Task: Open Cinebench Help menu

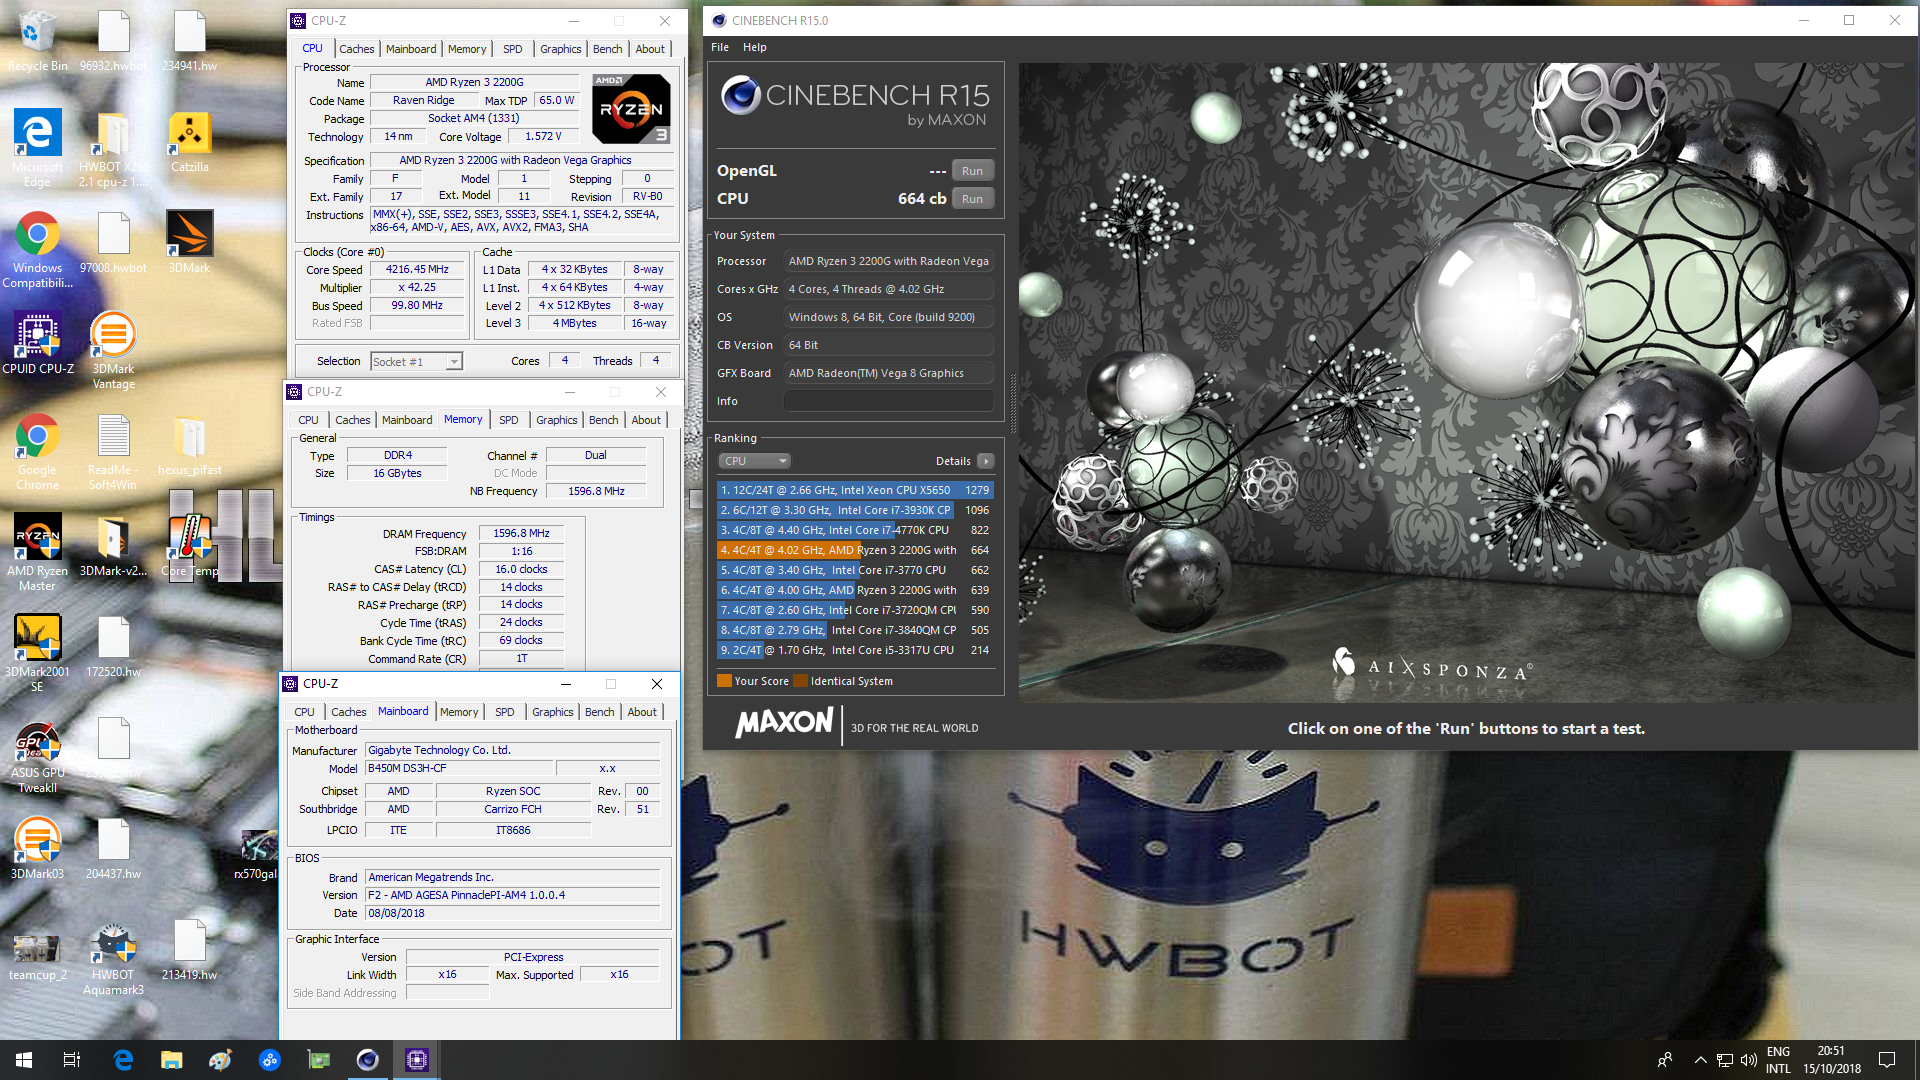Action: click(754, 47)
